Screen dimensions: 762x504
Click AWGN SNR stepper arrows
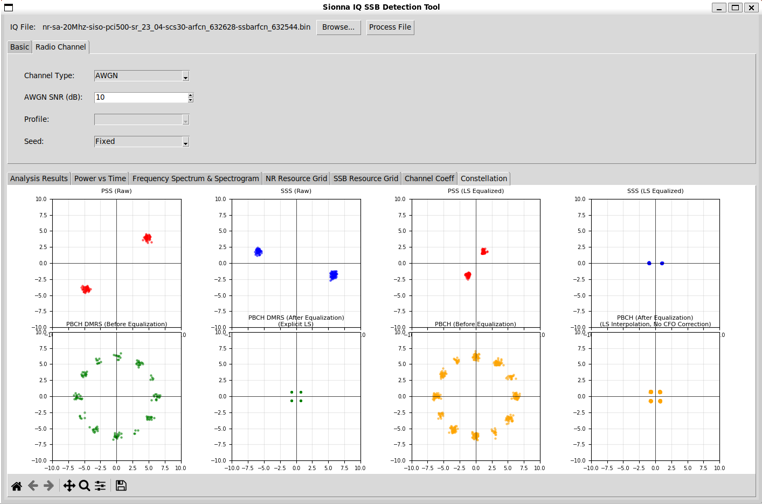click(190, 98)
